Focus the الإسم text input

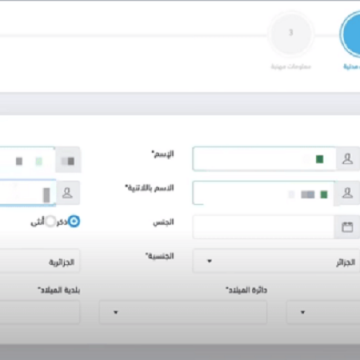27,159
